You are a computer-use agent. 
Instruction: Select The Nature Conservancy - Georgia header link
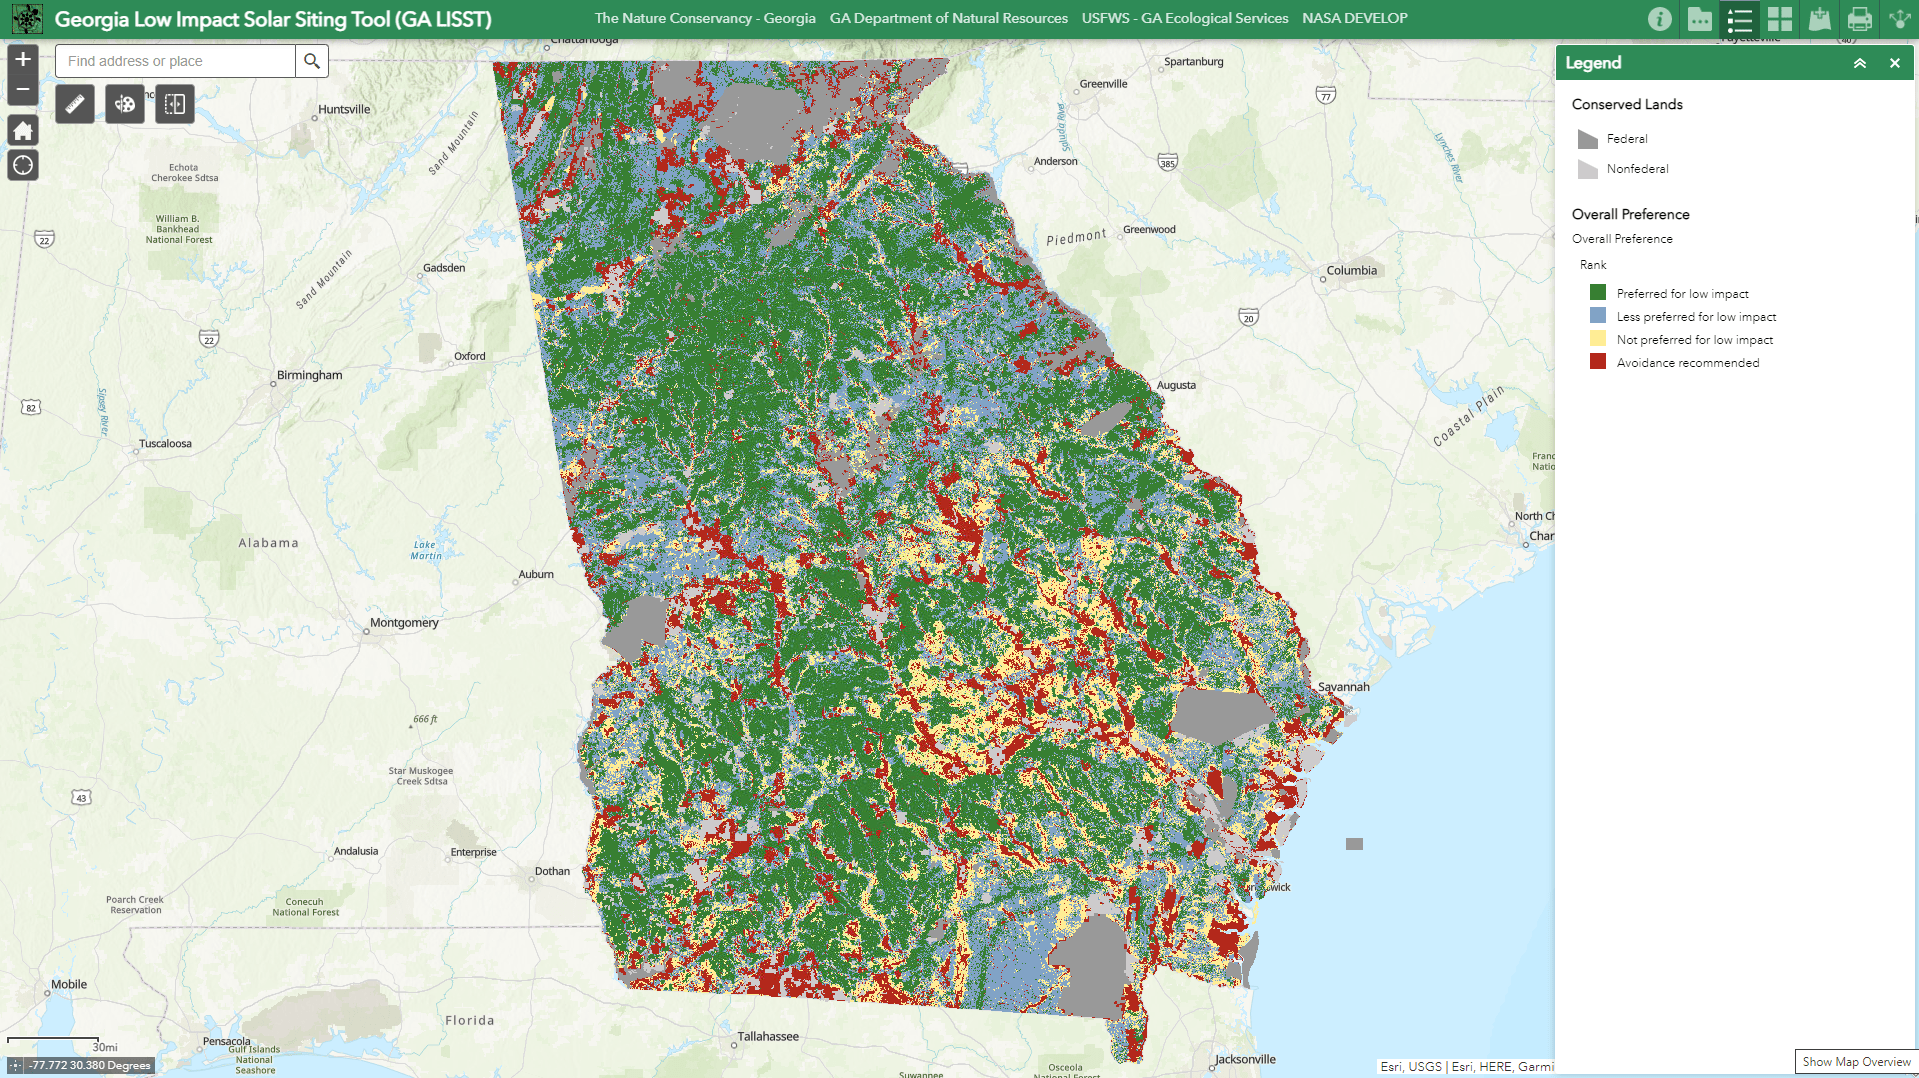(x=705, y=18)
